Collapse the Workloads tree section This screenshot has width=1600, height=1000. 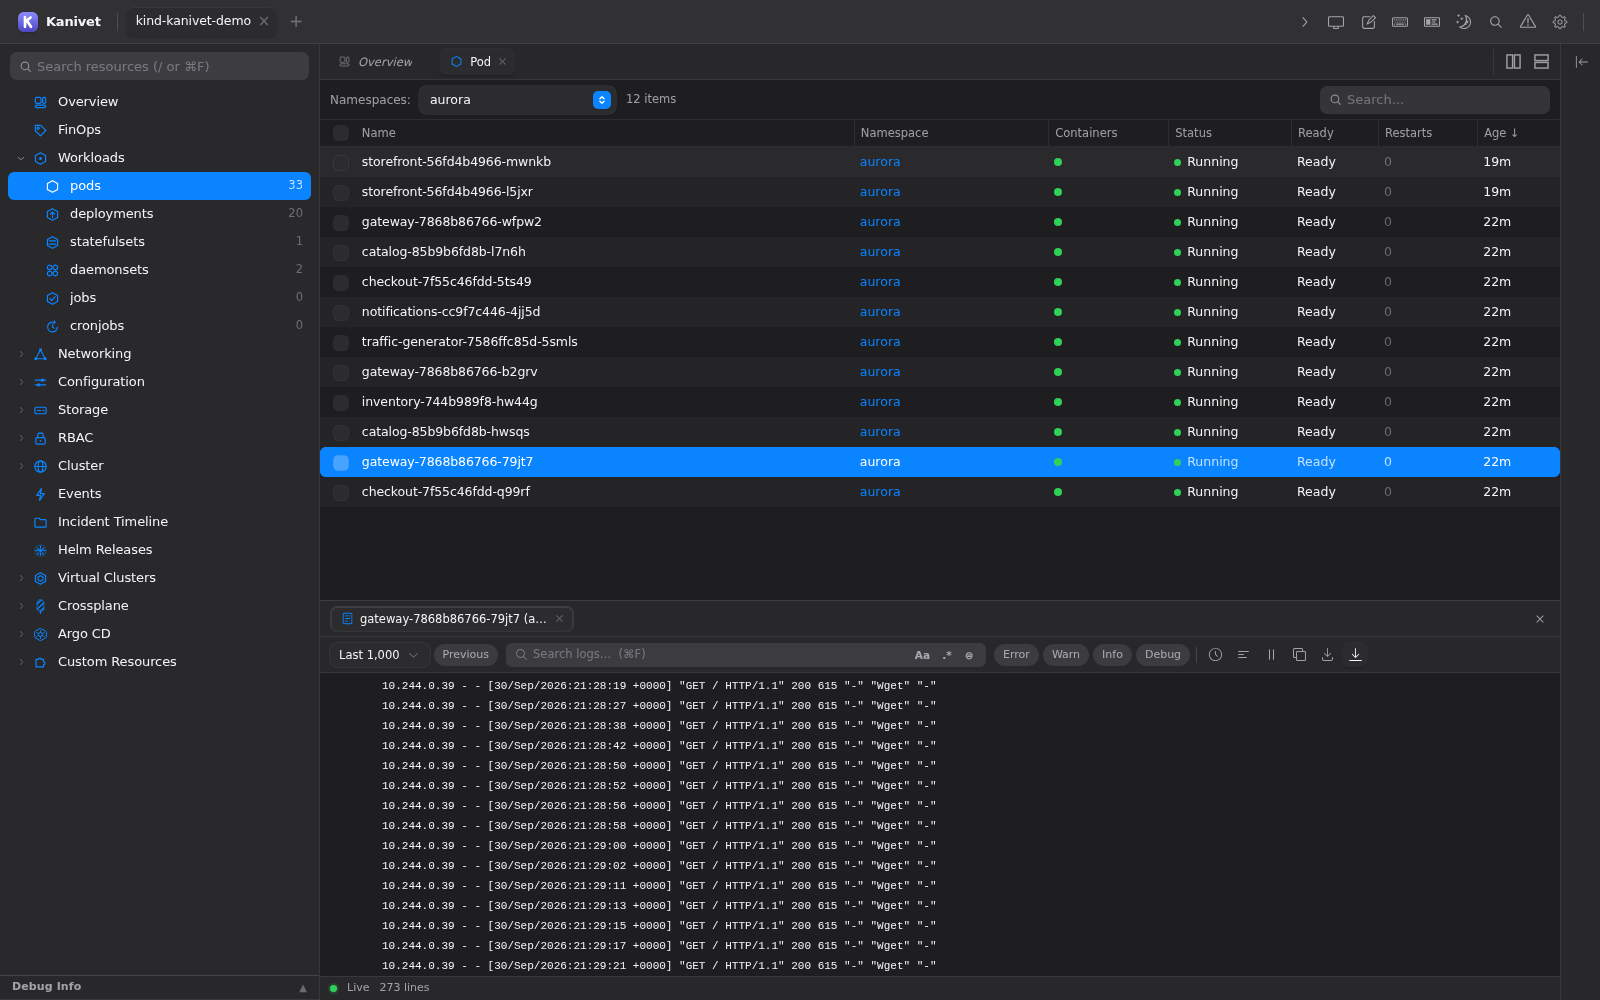point(21,158)
